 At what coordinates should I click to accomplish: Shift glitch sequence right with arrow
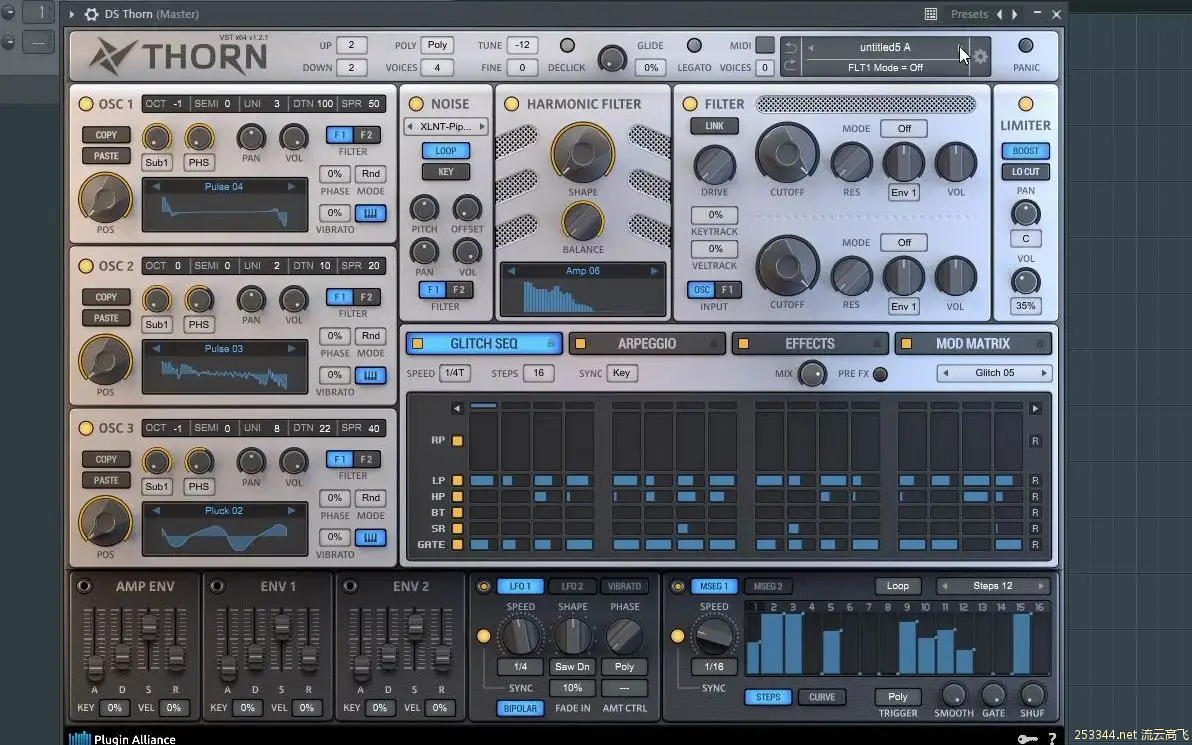tap(1035, 409)
